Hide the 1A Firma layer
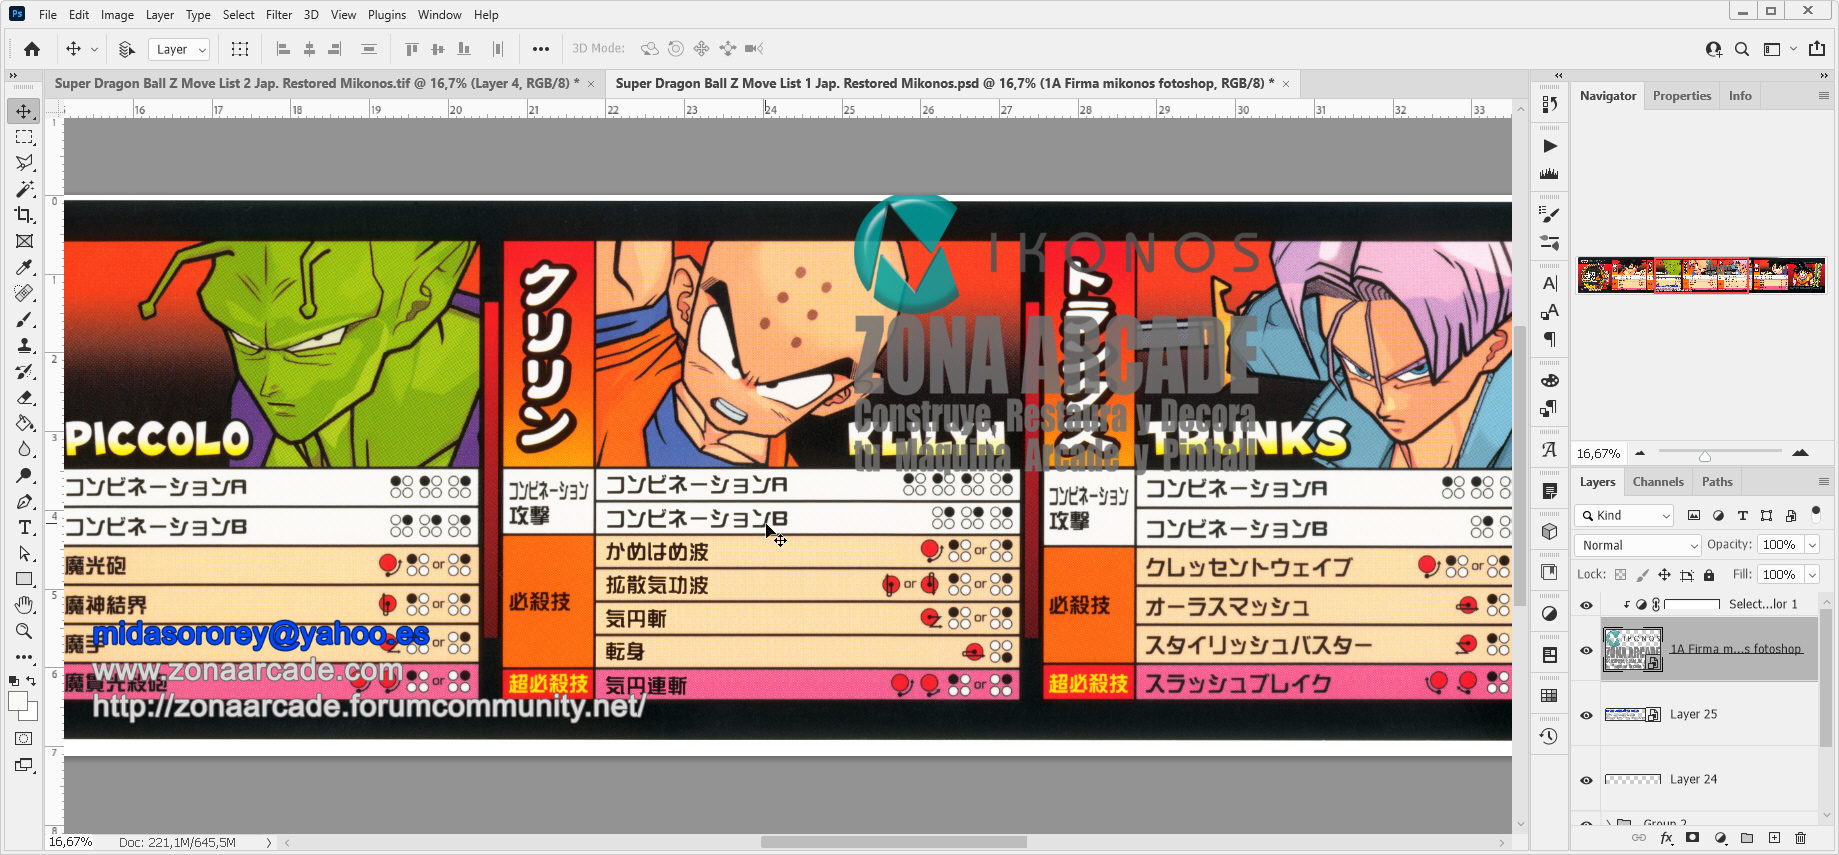Viewport: 1839px width, 855px height. [x=1586, y=650]
